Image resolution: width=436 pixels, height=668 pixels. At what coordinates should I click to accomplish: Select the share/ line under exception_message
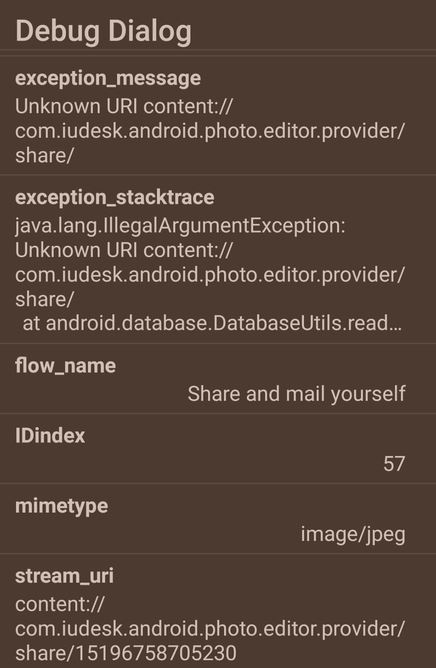(44, 155)
